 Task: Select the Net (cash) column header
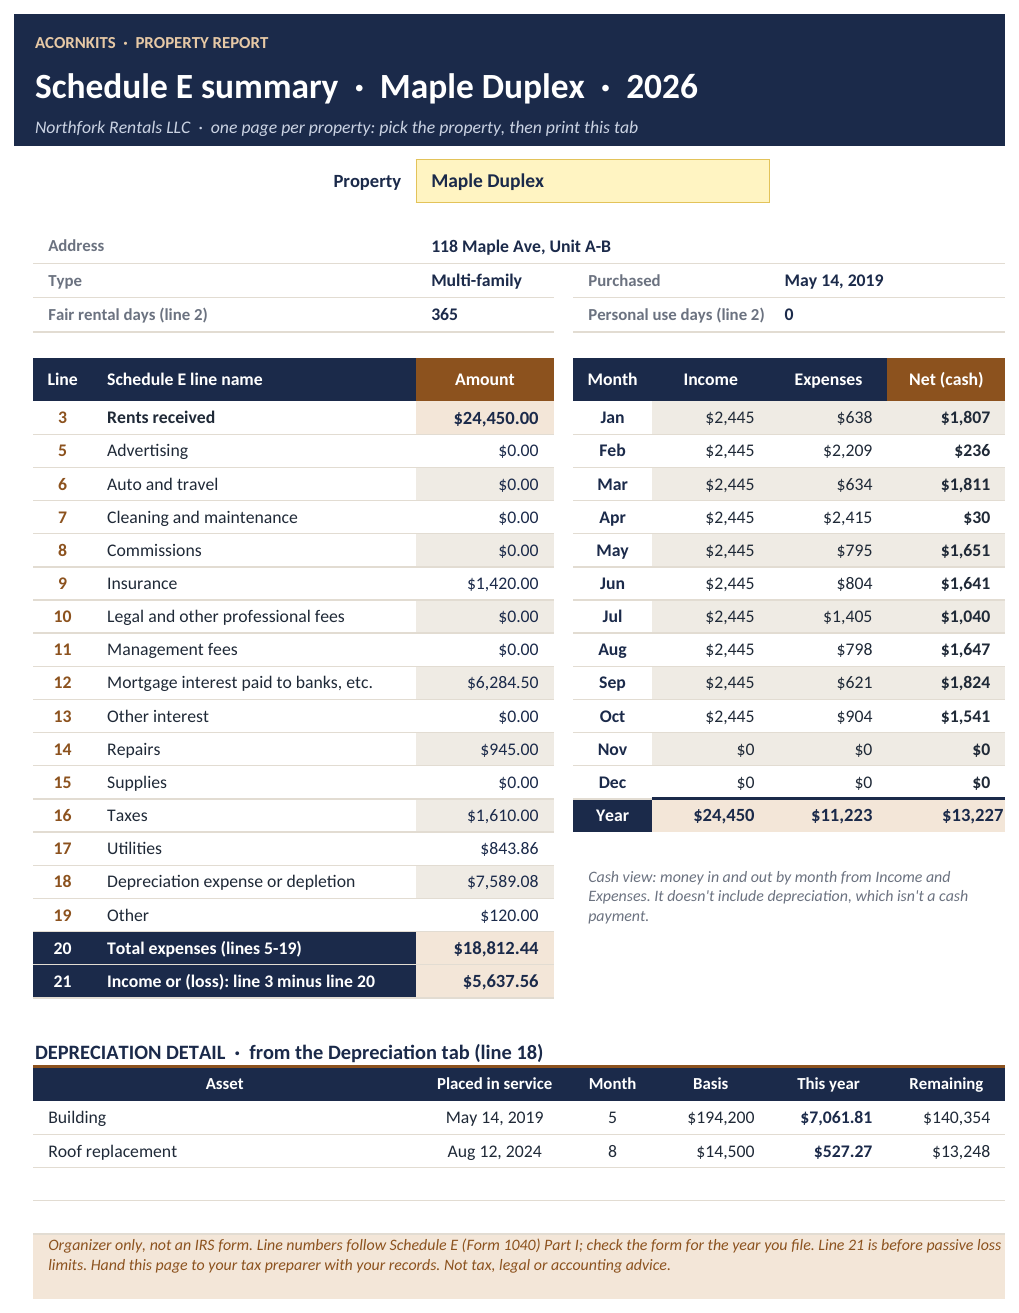945,379
